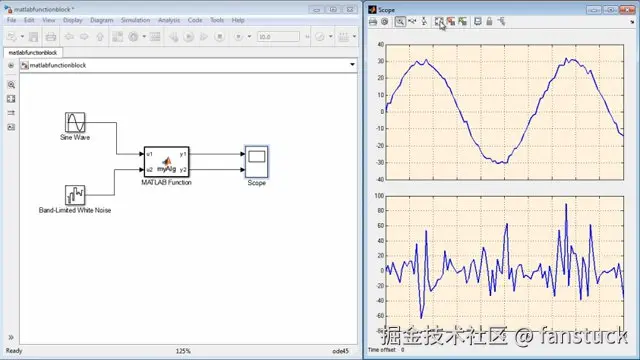Click the Print icon in Simulink toolbar
This screenshot has height=360, width=640.
51,37
